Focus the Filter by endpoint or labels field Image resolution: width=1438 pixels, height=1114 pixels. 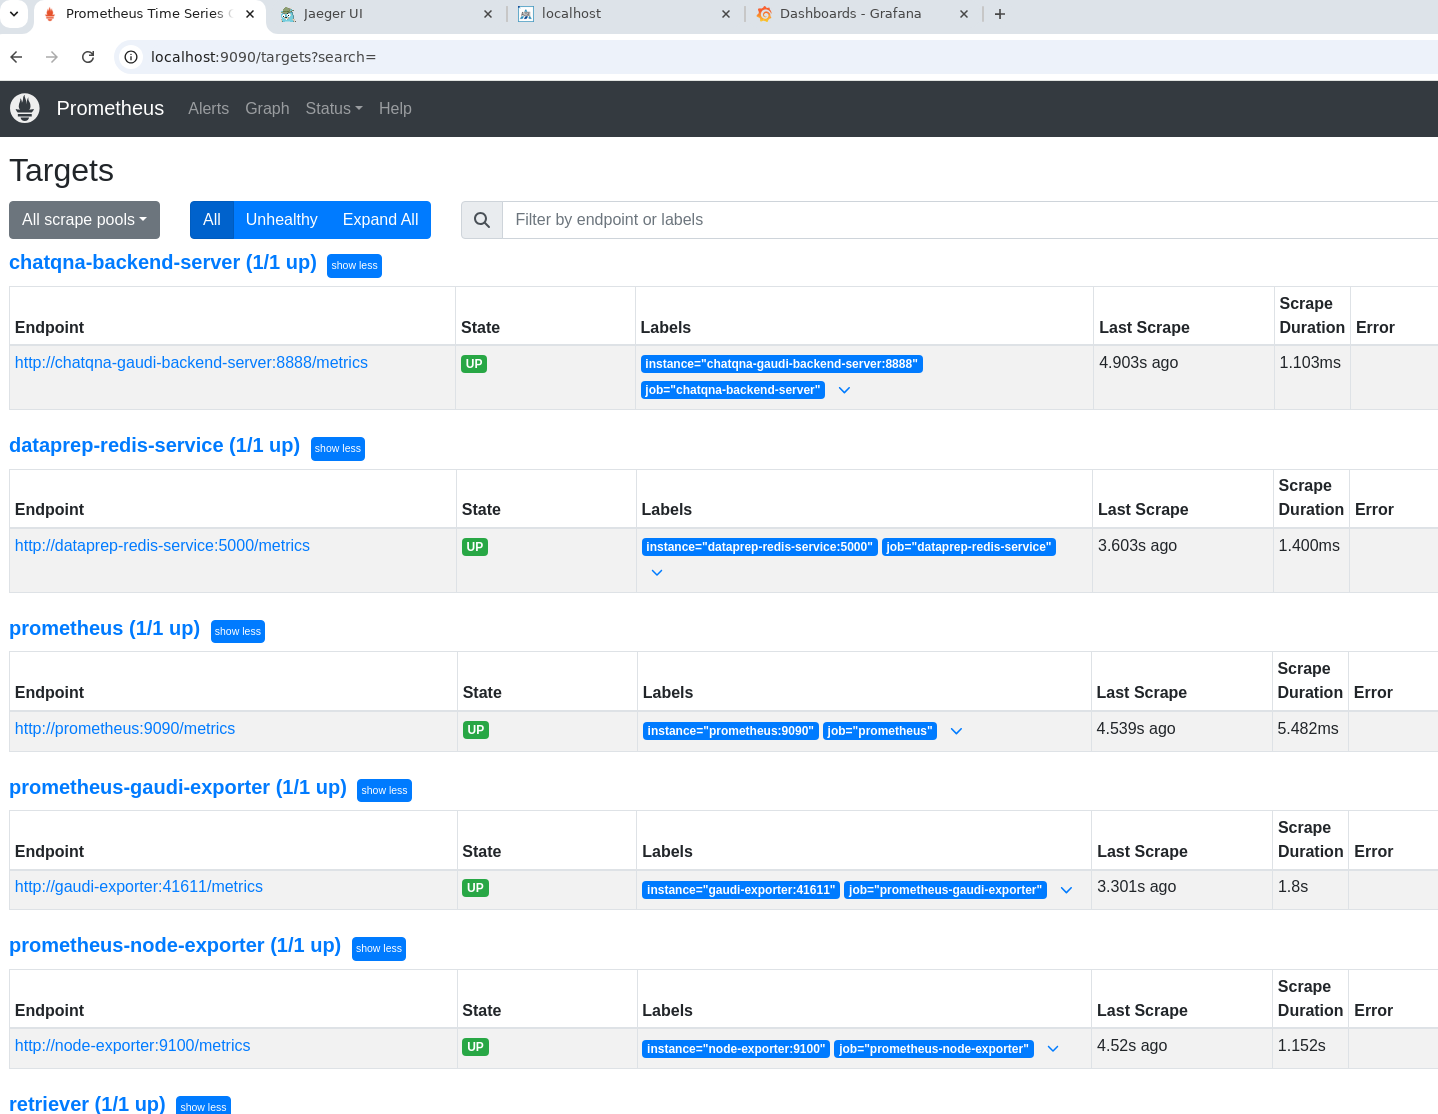[970, 220]
